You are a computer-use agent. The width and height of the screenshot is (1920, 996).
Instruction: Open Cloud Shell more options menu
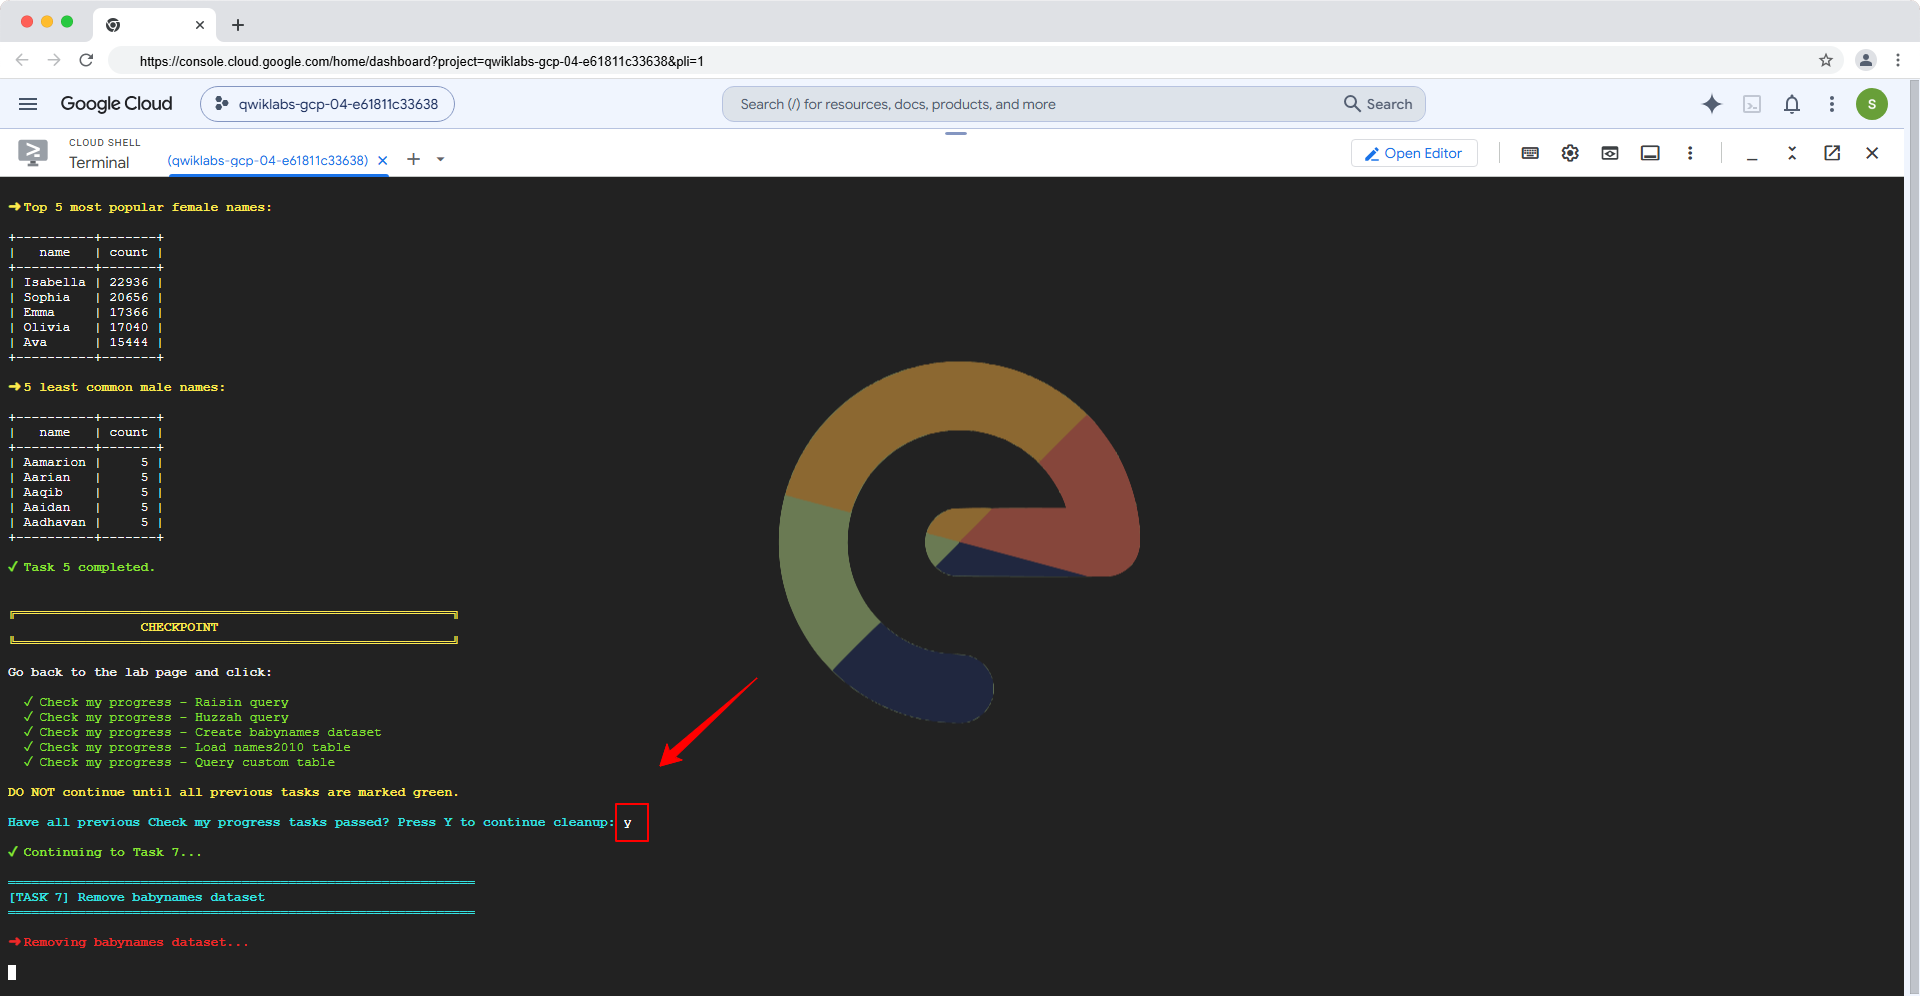(1690, 153)
